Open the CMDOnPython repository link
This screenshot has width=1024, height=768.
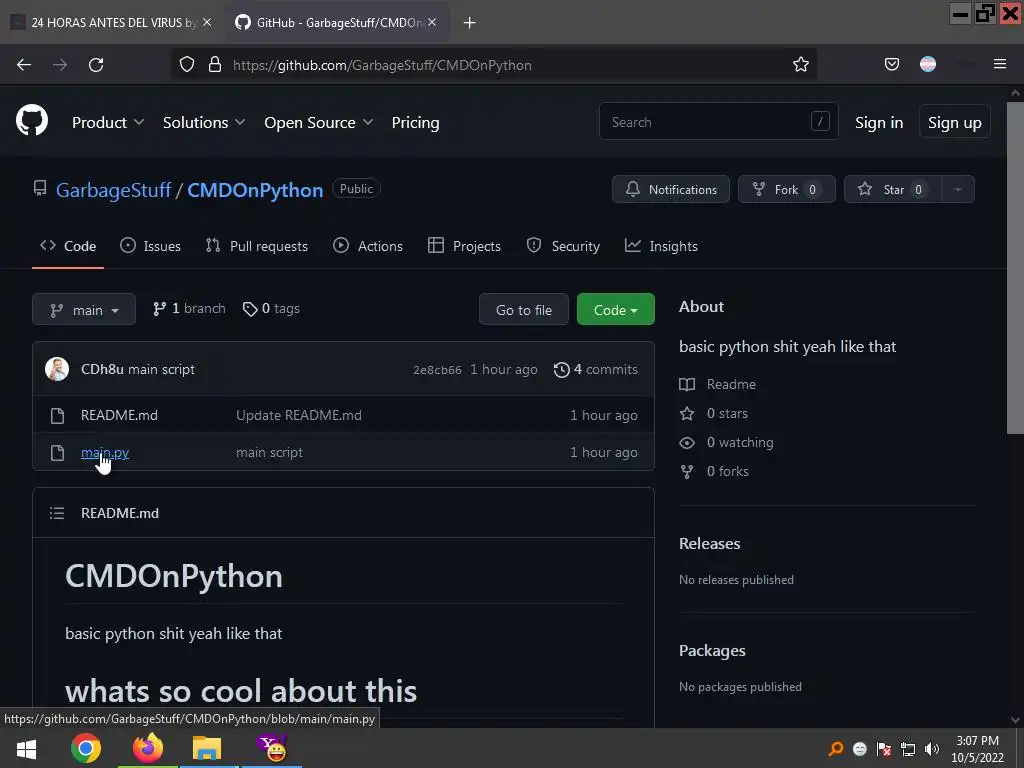[255, 190]
